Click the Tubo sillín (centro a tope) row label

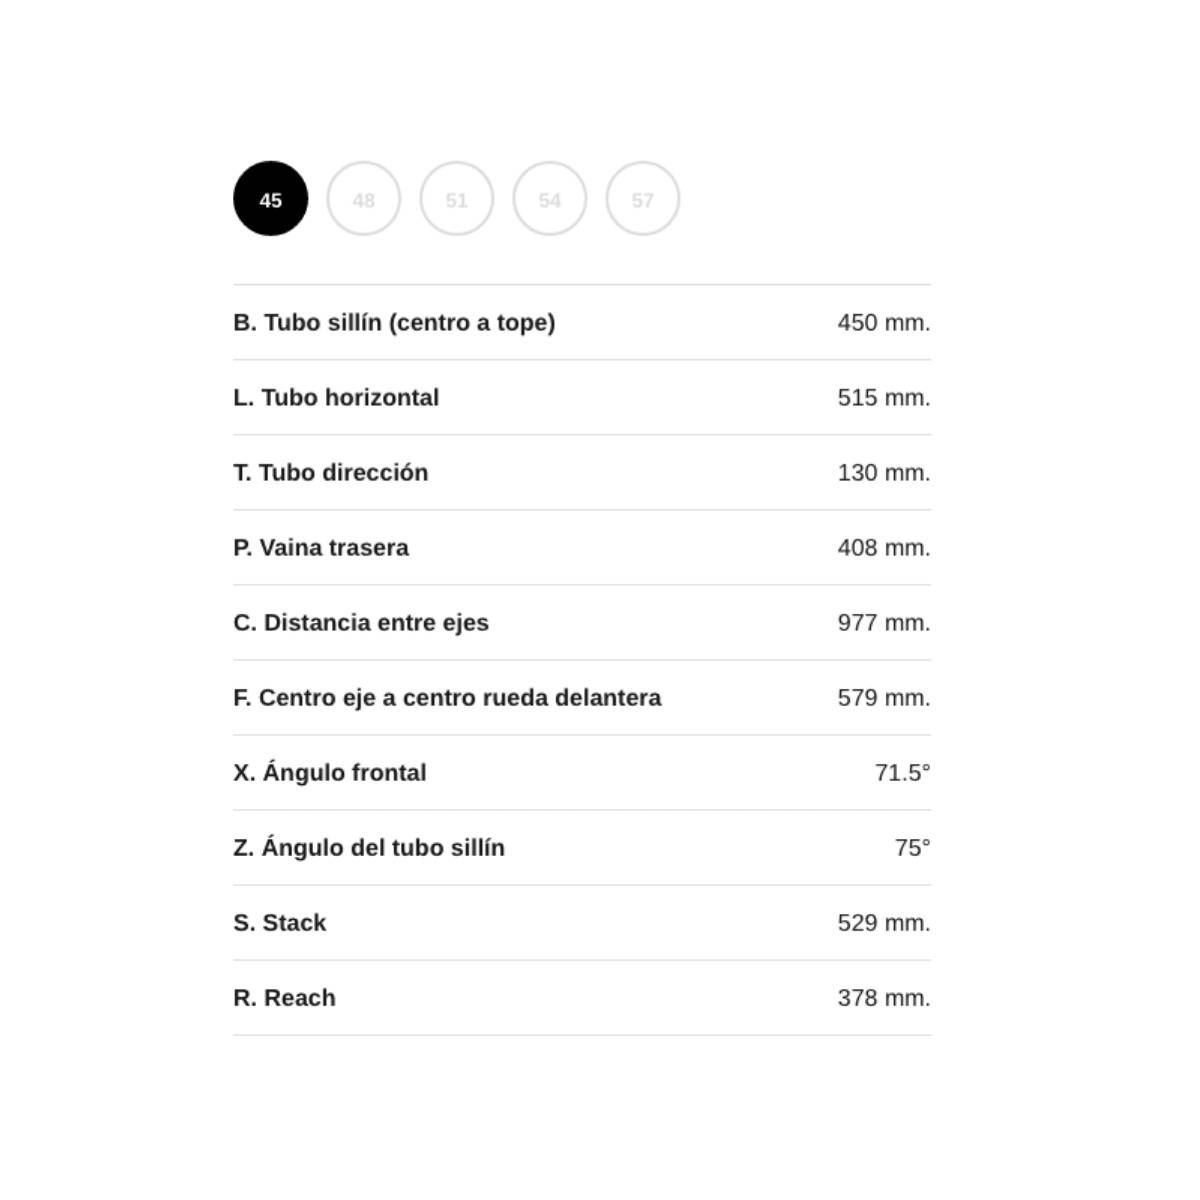tap(394, 323)
